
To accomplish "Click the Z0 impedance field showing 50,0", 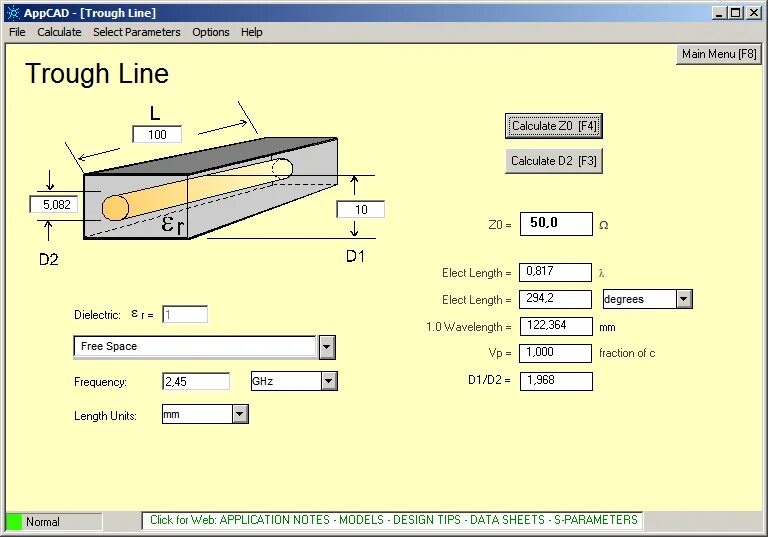I will (x=556, y=223).
